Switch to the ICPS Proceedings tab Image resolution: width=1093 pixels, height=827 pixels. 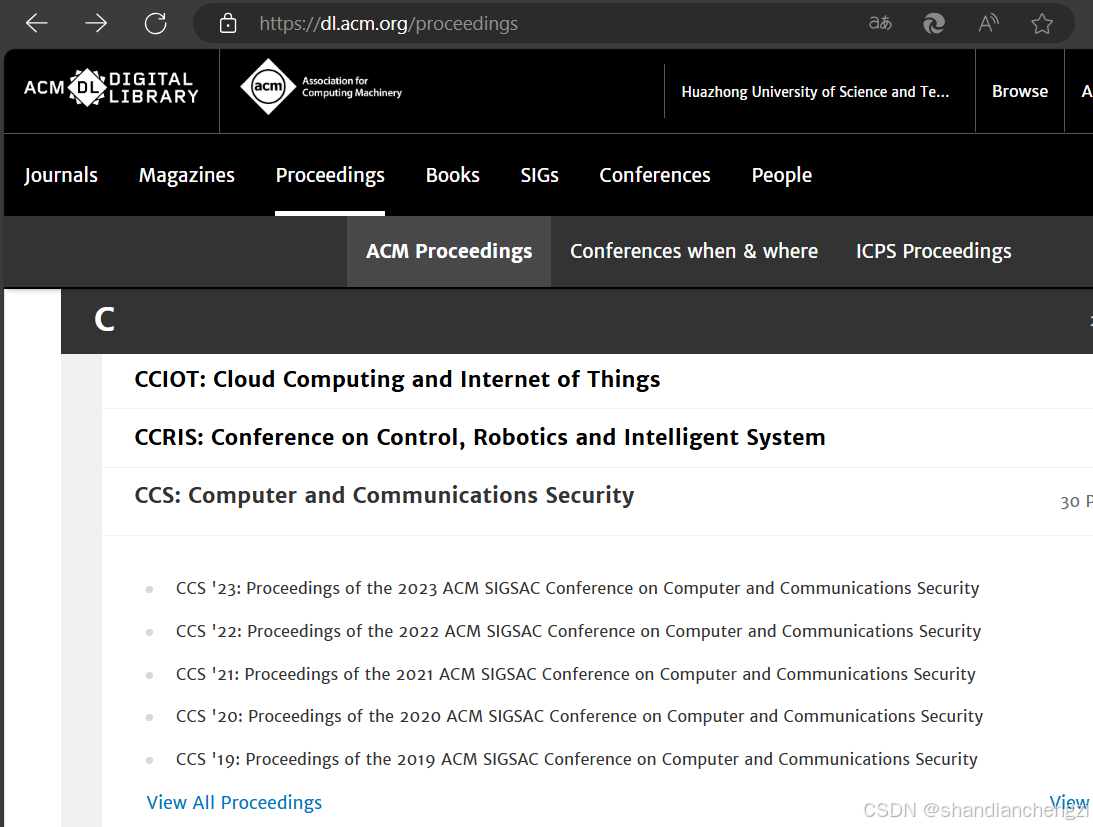(x=933, y=251)
